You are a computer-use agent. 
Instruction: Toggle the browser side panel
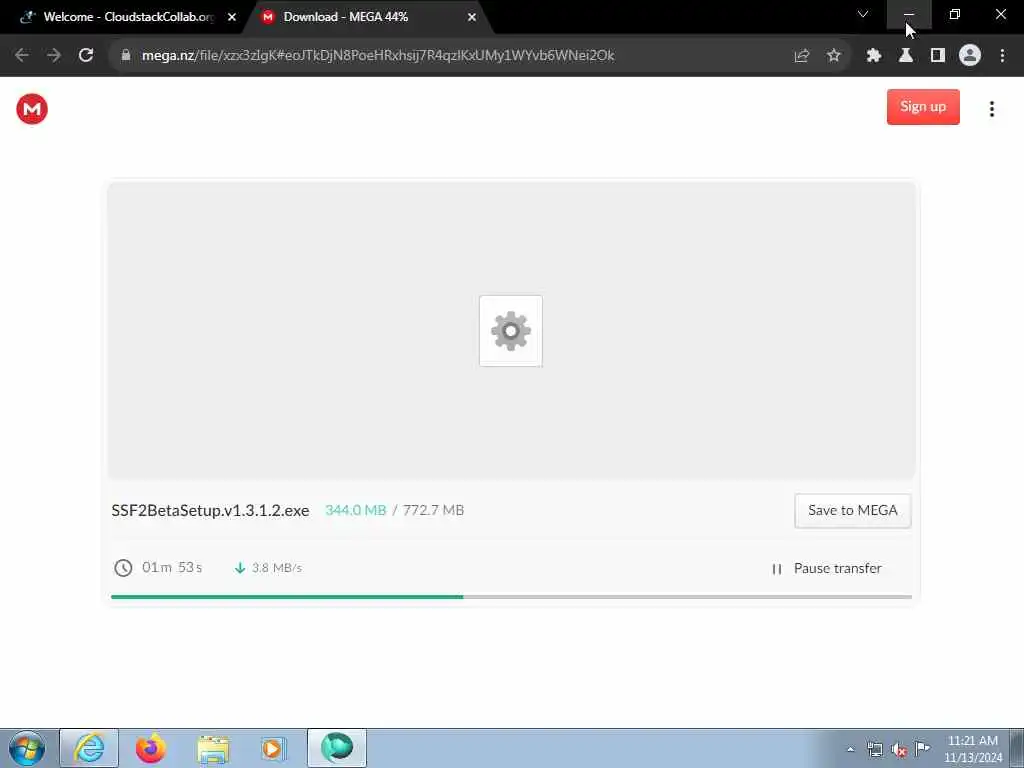click(x=938, y=56)
